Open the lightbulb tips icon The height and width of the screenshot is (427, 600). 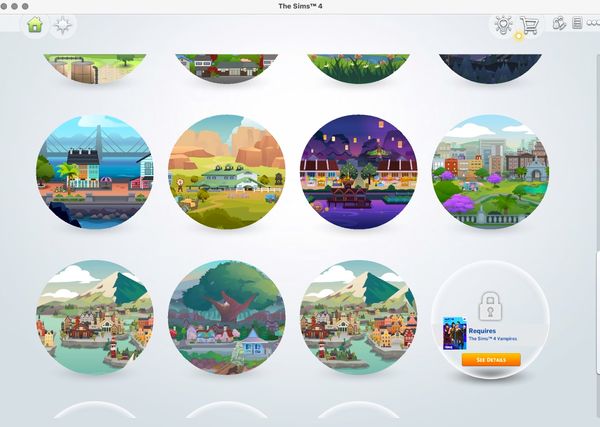[x=503, y=25]
